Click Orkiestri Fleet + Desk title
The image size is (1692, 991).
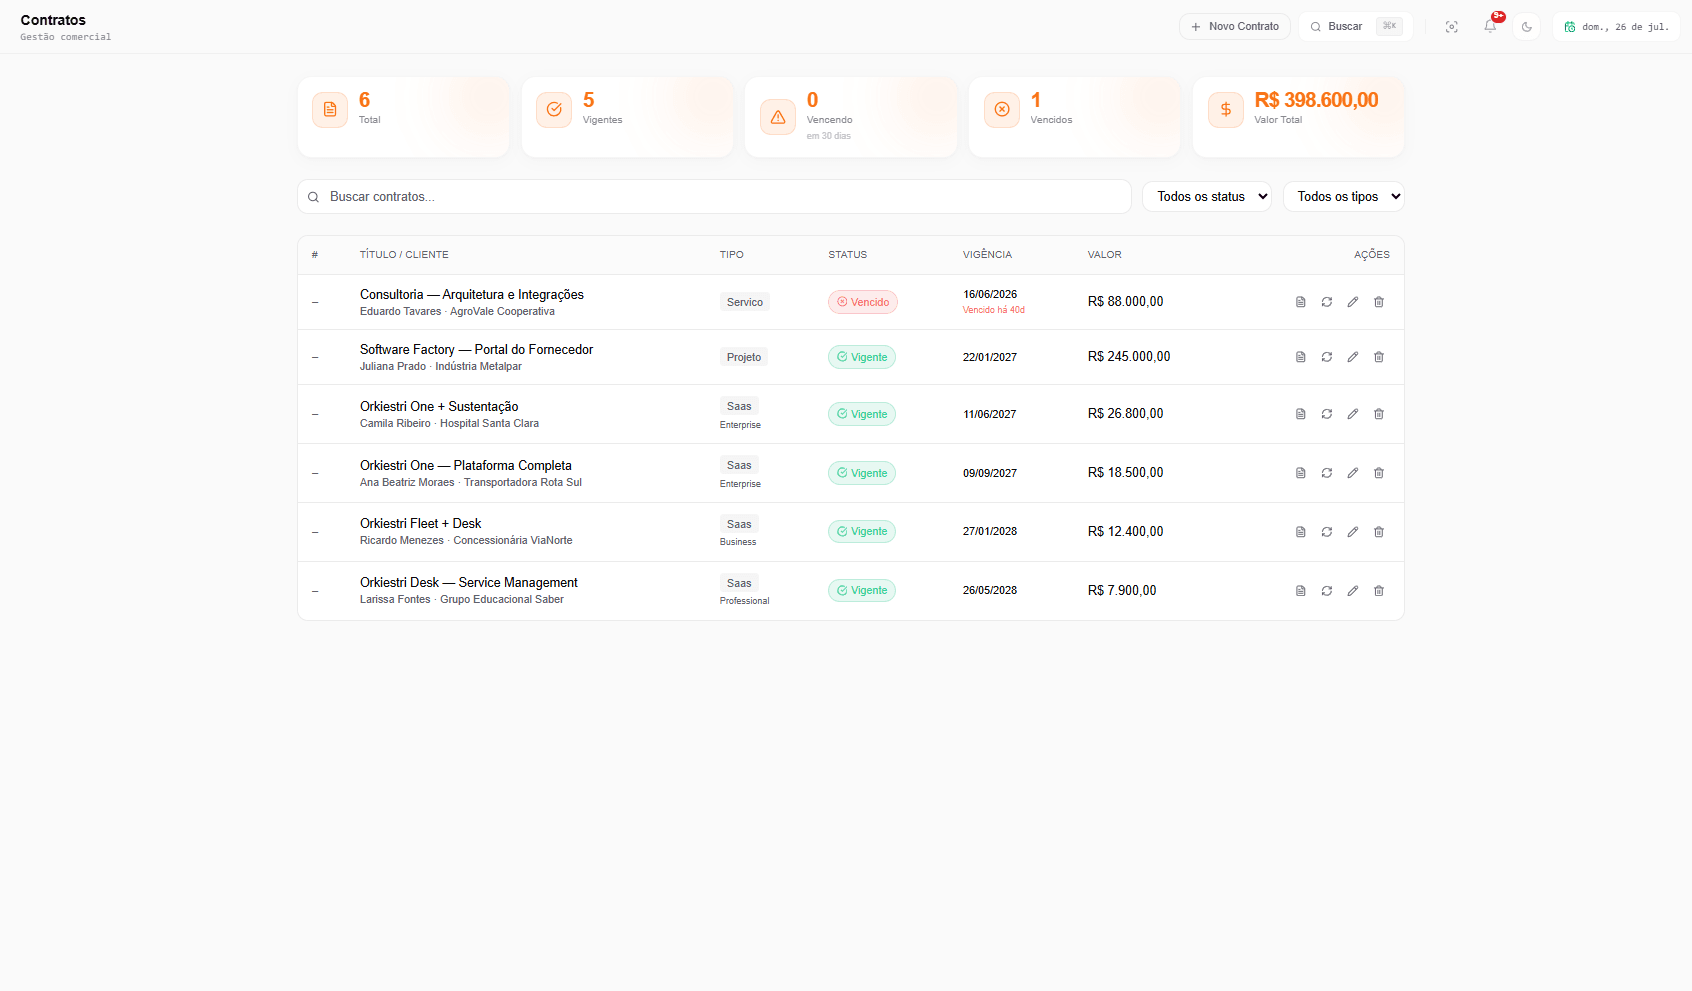[x=421, y=524]
